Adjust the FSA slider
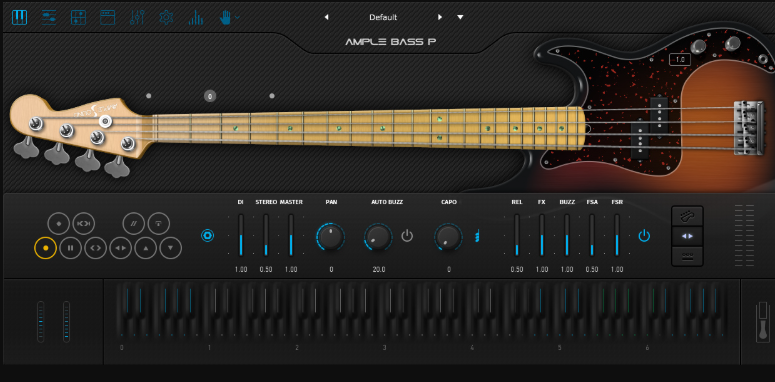Viewport: 775px width, 382px height. (x=592, y=235)
